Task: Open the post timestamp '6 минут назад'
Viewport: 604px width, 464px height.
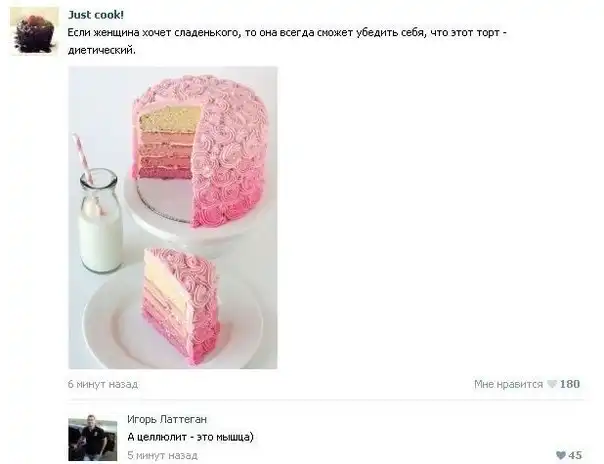Action: pos(103,384)
